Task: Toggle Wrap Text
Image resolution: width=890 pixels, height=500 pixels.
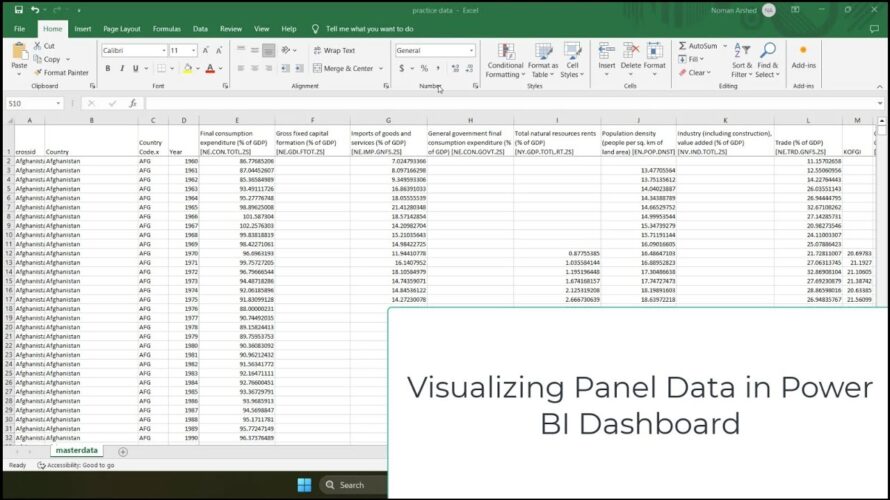Action: (334, 51)
